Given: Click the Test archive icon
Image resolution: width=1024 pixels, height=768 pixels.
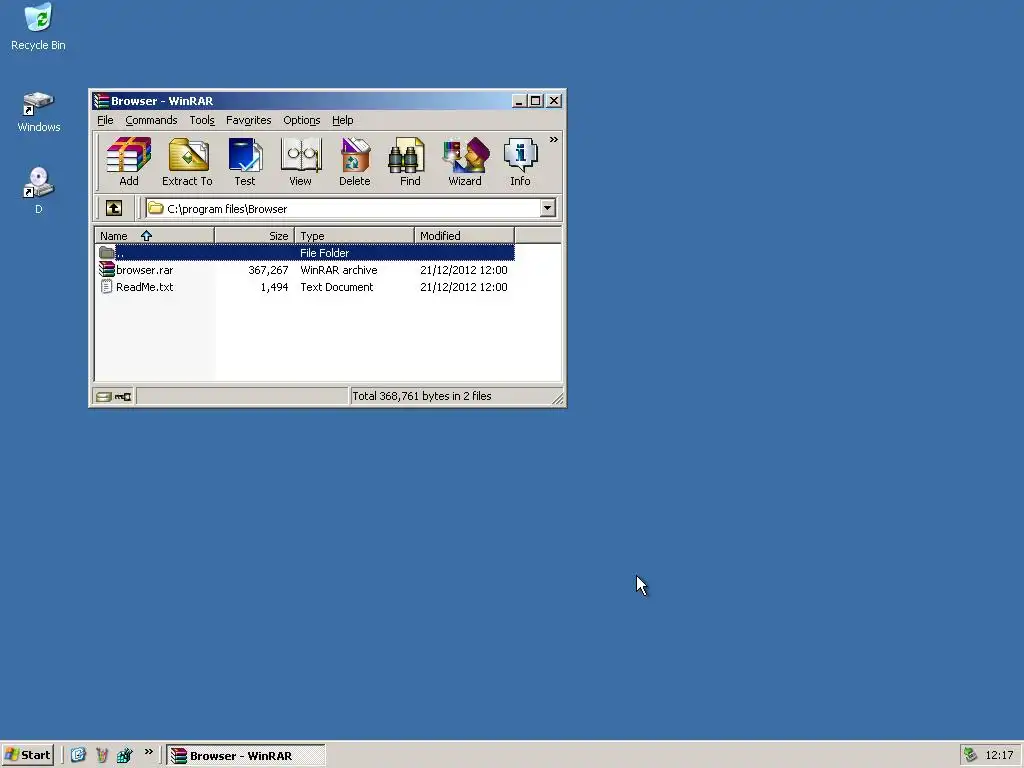Looking at the screenshot, I should (245, 161).
